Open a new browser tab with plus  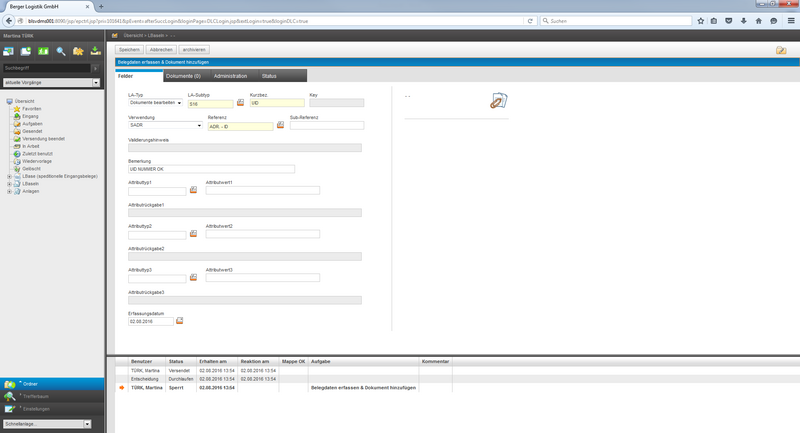coord(101,7)
